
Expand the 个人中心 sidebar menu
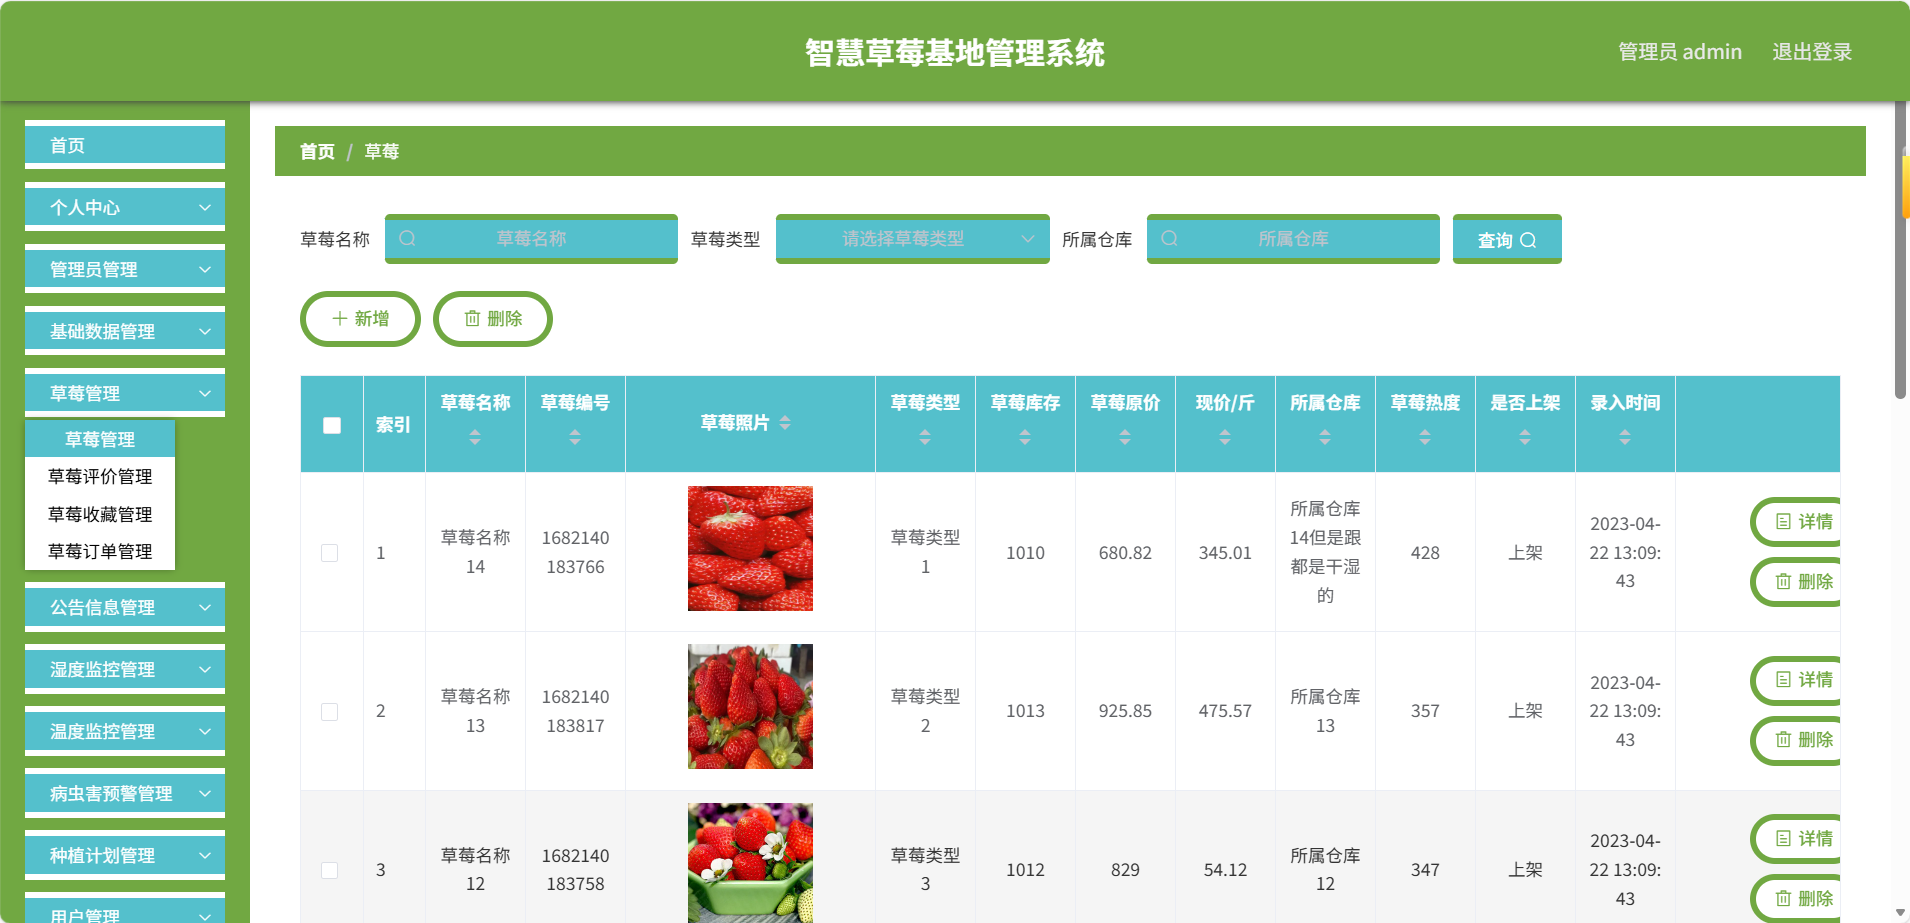pyautogui.click(x=125, y=207)
